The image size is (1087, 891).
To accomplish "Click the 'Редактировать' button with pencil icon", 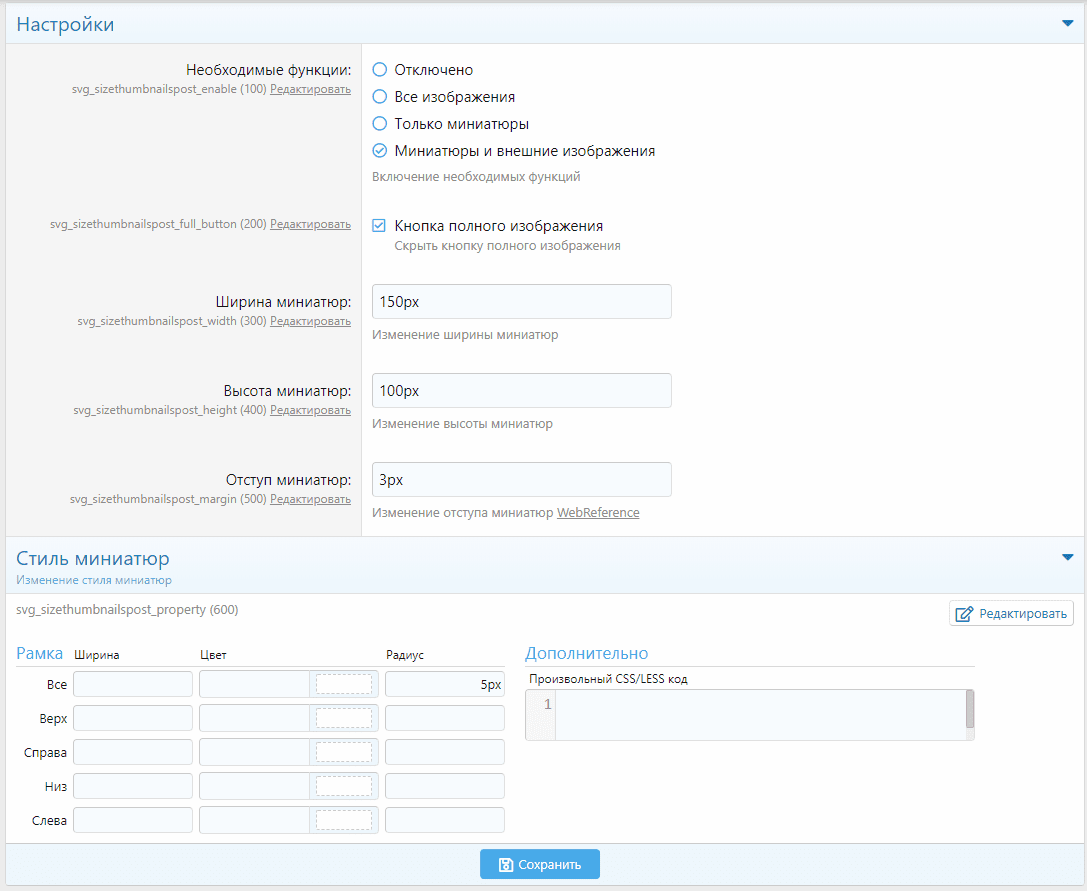I will 1011,613.
